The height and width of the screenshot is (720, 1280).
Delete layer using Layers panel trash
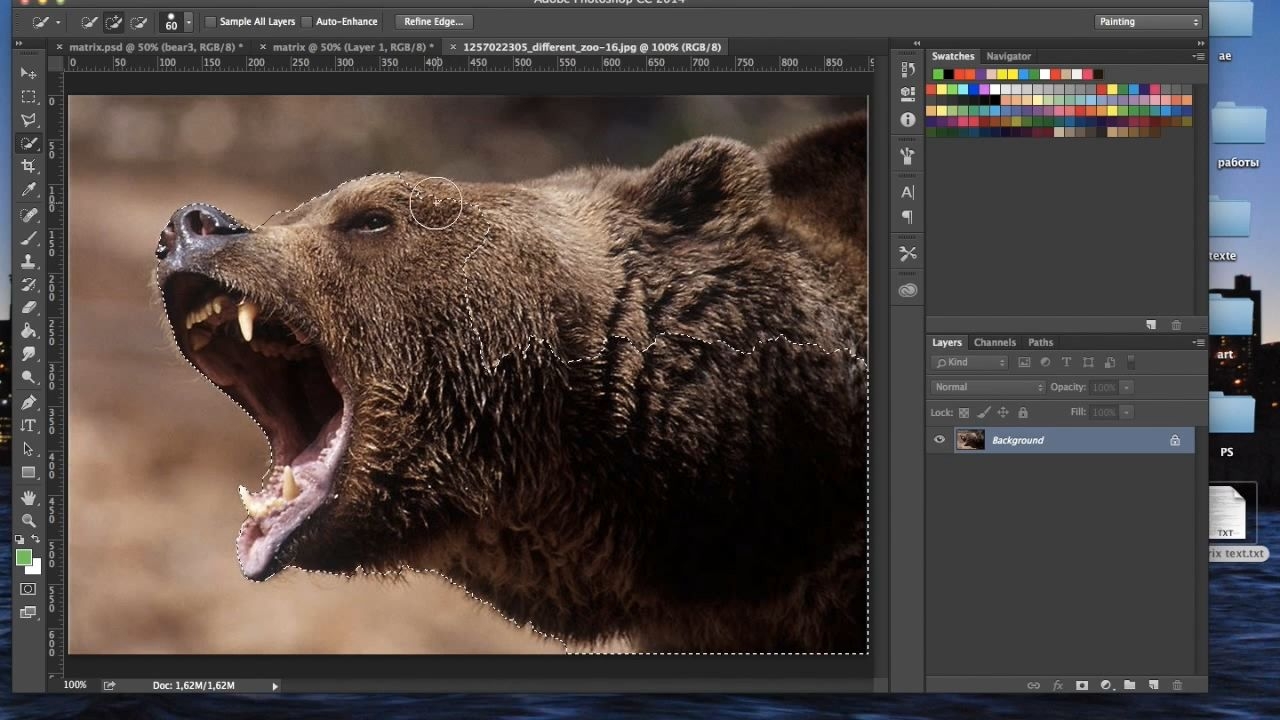(1177, 685)
